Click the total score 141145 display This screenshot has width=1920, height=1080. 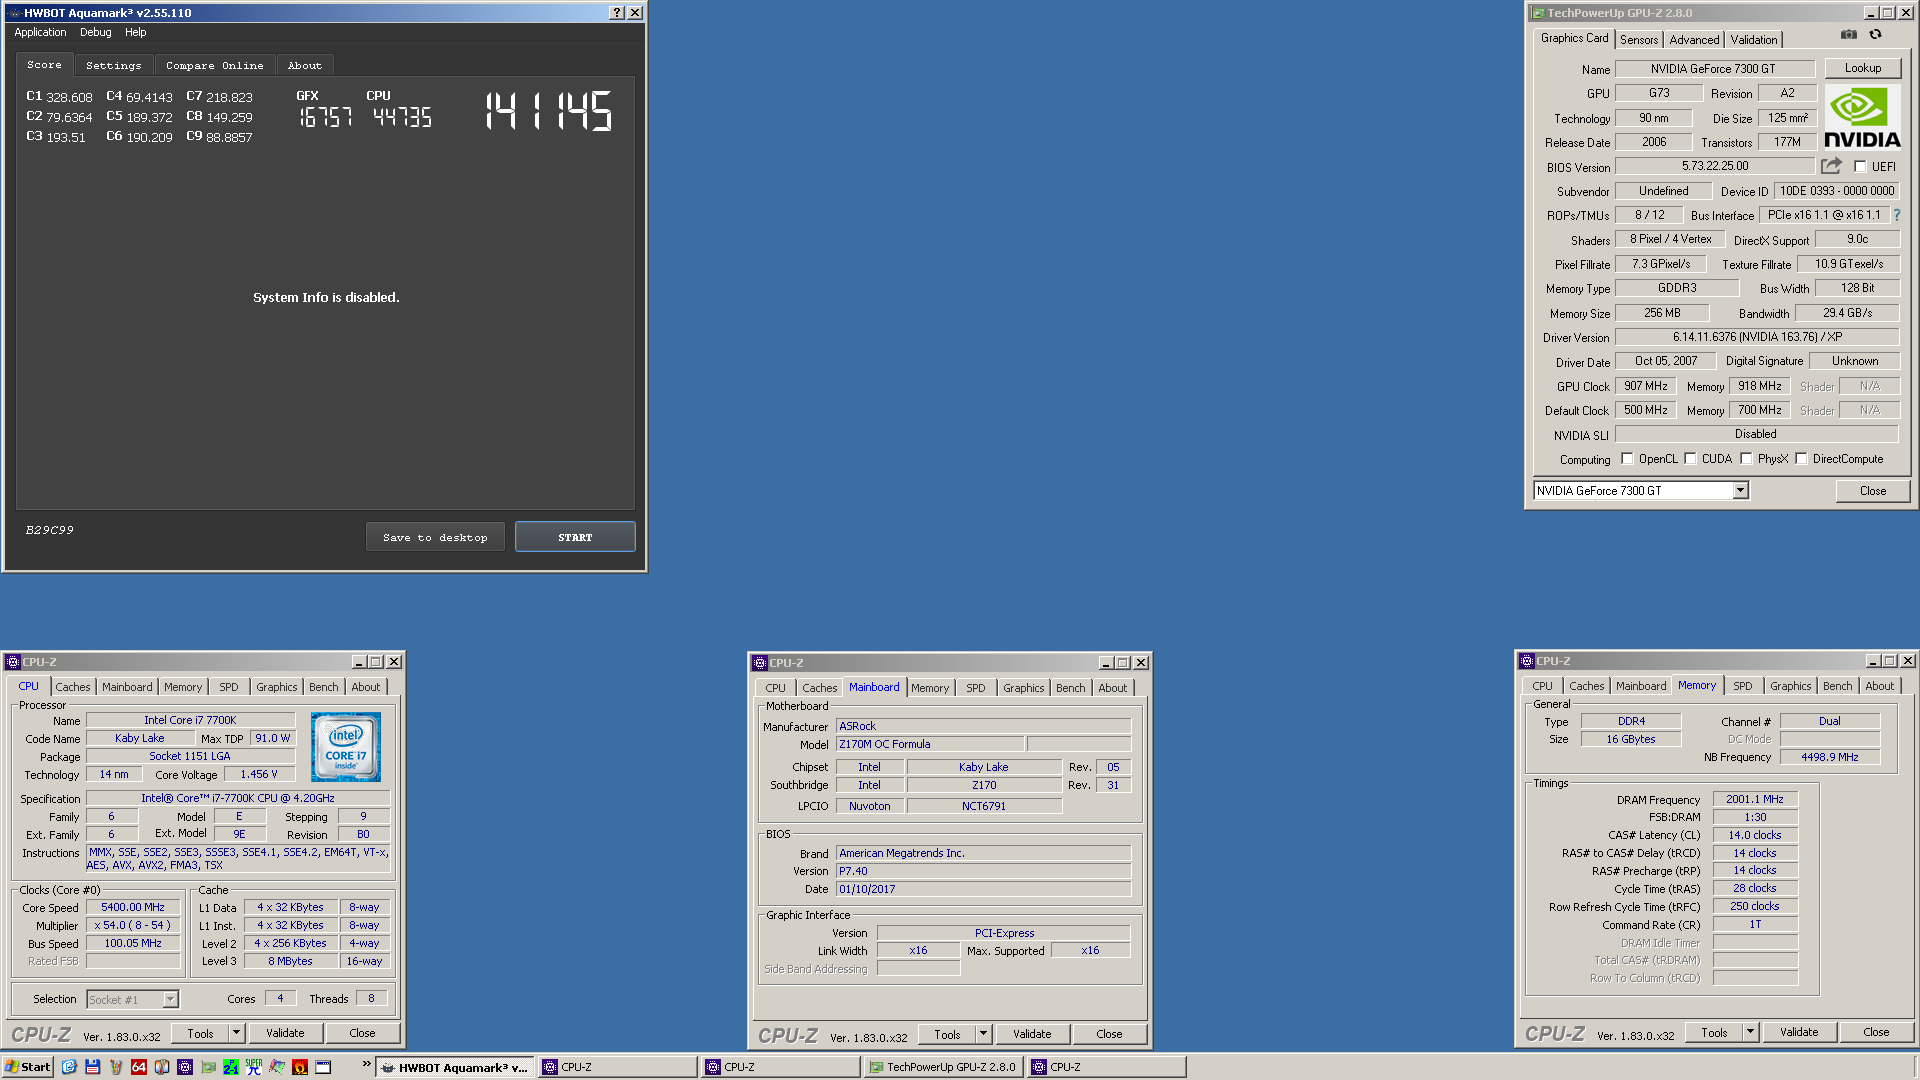coord(548,111)
